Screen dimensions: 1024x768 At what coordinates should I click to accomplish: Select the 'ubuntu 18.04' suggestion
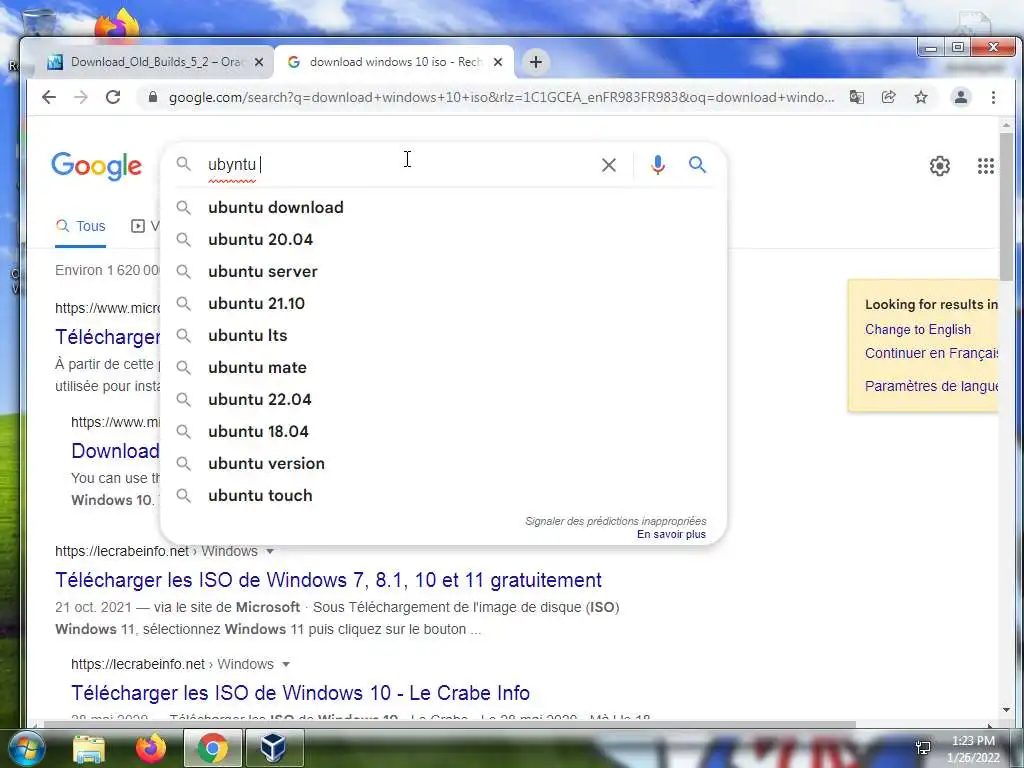tap(443, 432)
